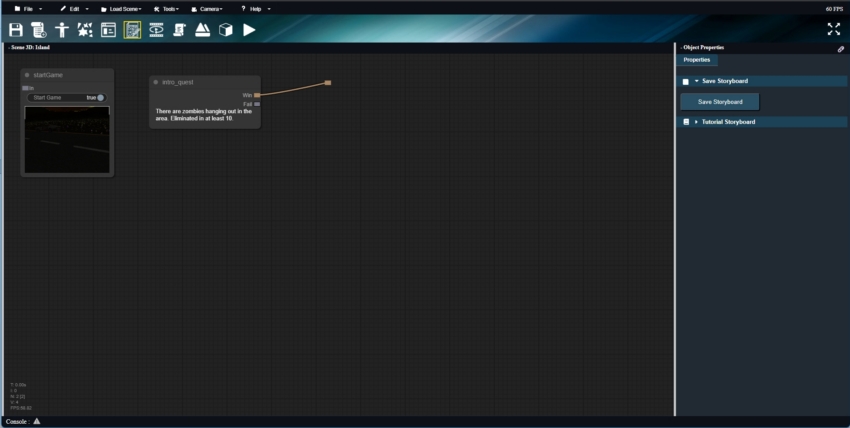The width and height of the screenshot is (850, 428).
Task: Select the startGame node title
Action: 48,75
